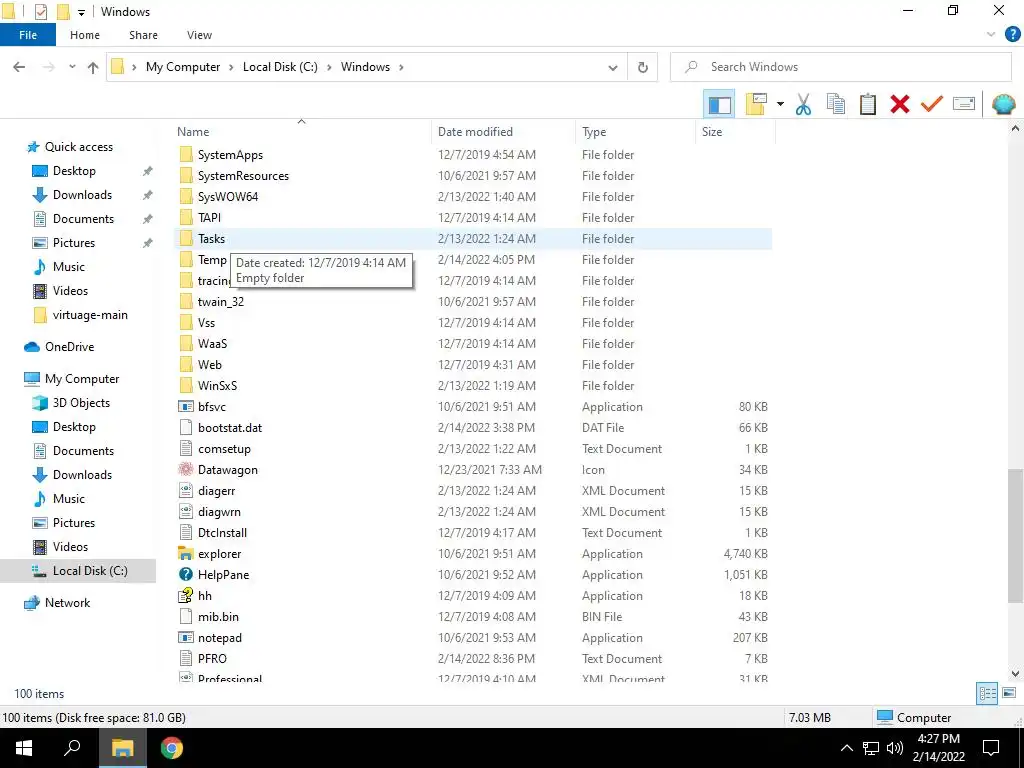Click the Search Windows input field
The height and width of the screenshot is (768, 1024).
coord(840,67)
